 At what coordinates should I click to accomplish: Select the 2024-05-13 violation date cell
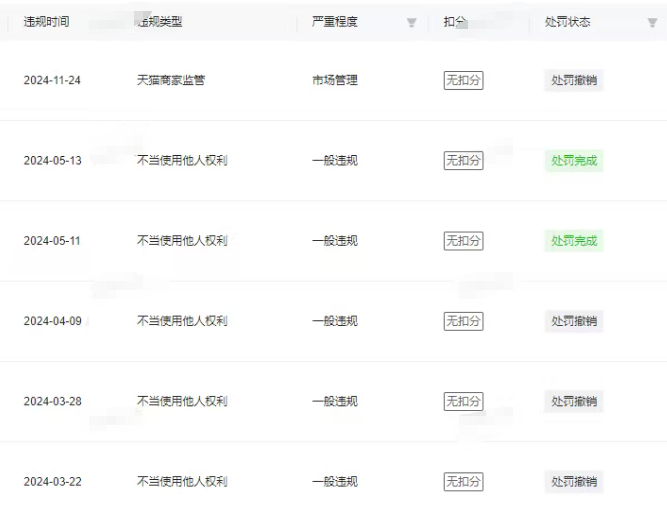pos(52,161)
